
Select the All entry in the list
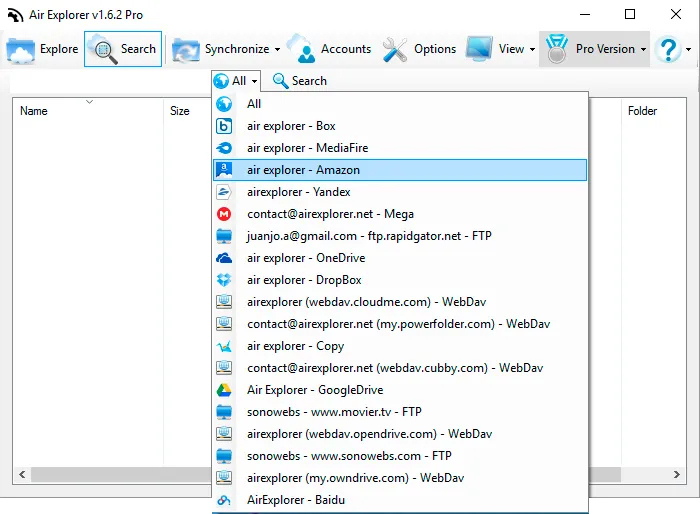pyautogui.click(x=400, y=104)
